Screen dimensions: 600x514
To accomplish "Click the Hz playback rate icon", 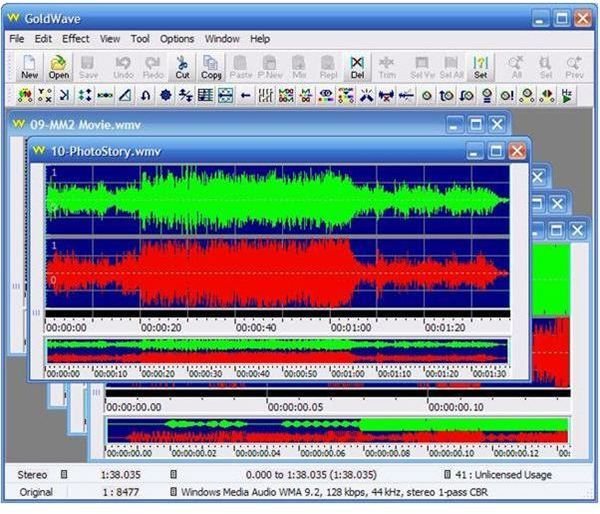I will (567, 95).
